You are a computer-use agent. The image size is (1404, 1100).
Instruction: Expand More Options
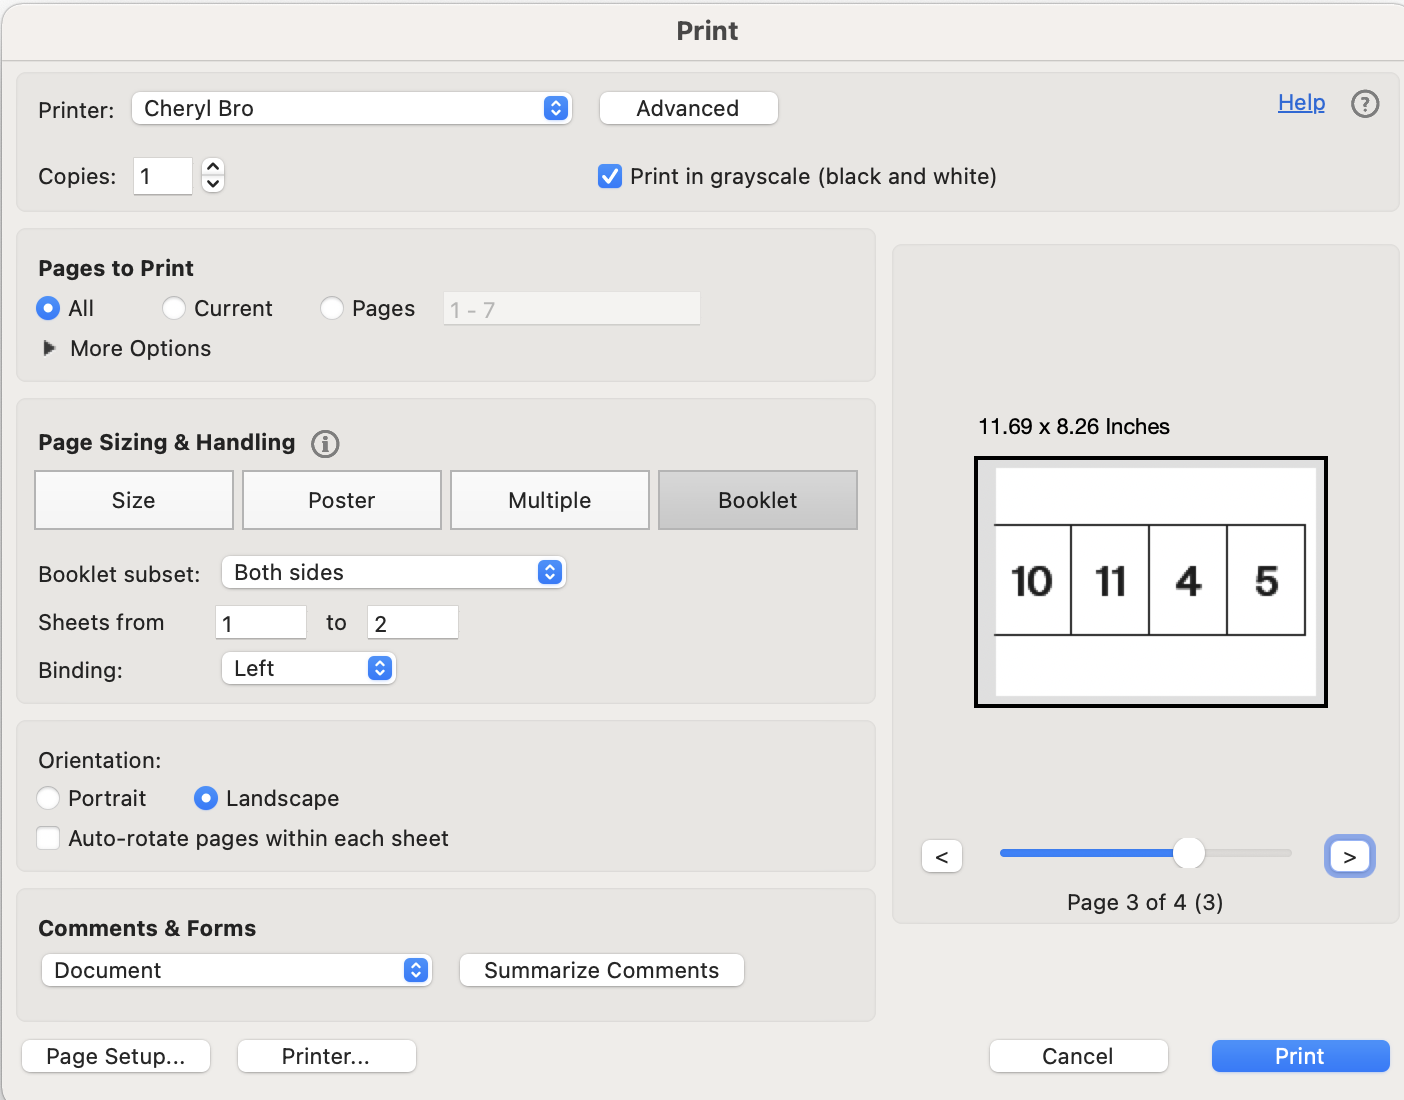[x=49, y=348]
